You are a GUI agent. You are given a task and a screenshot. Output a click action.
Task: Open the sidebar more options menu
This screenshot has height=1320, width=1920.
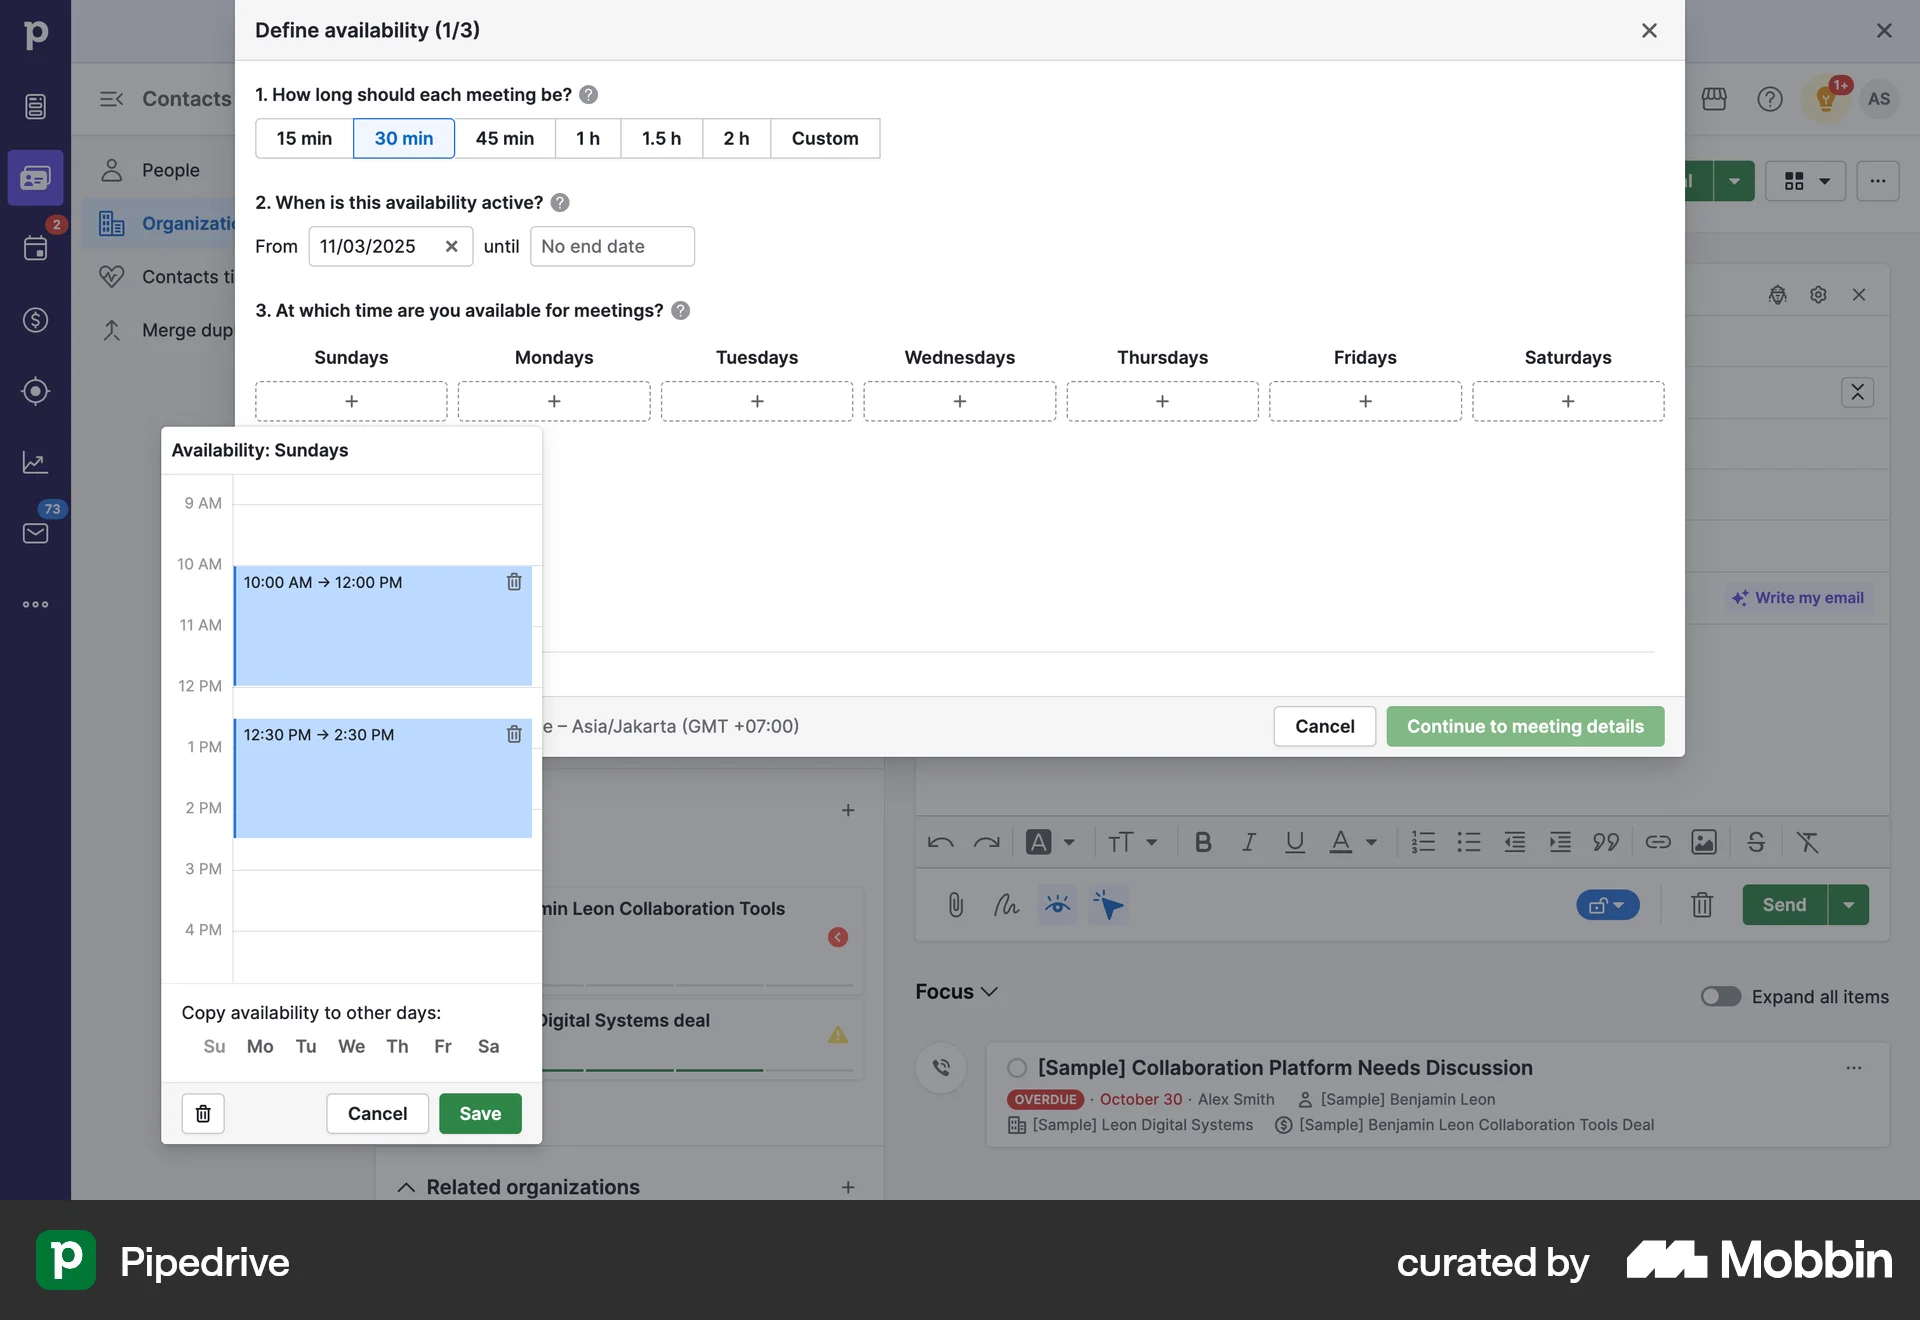click(36, 604)
